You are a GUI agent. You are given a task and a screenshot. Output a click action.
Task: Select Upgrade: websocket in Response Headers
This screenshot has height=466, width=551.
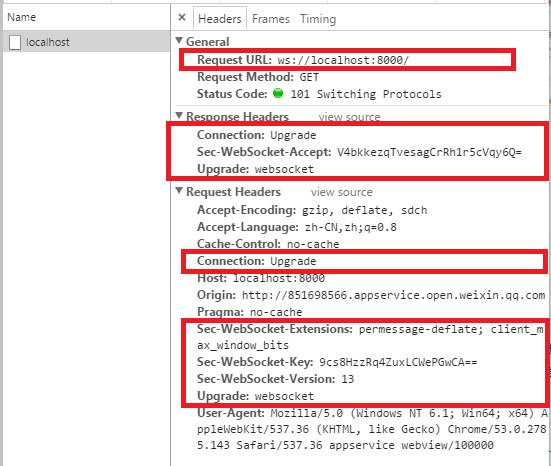tap(255, 169)
